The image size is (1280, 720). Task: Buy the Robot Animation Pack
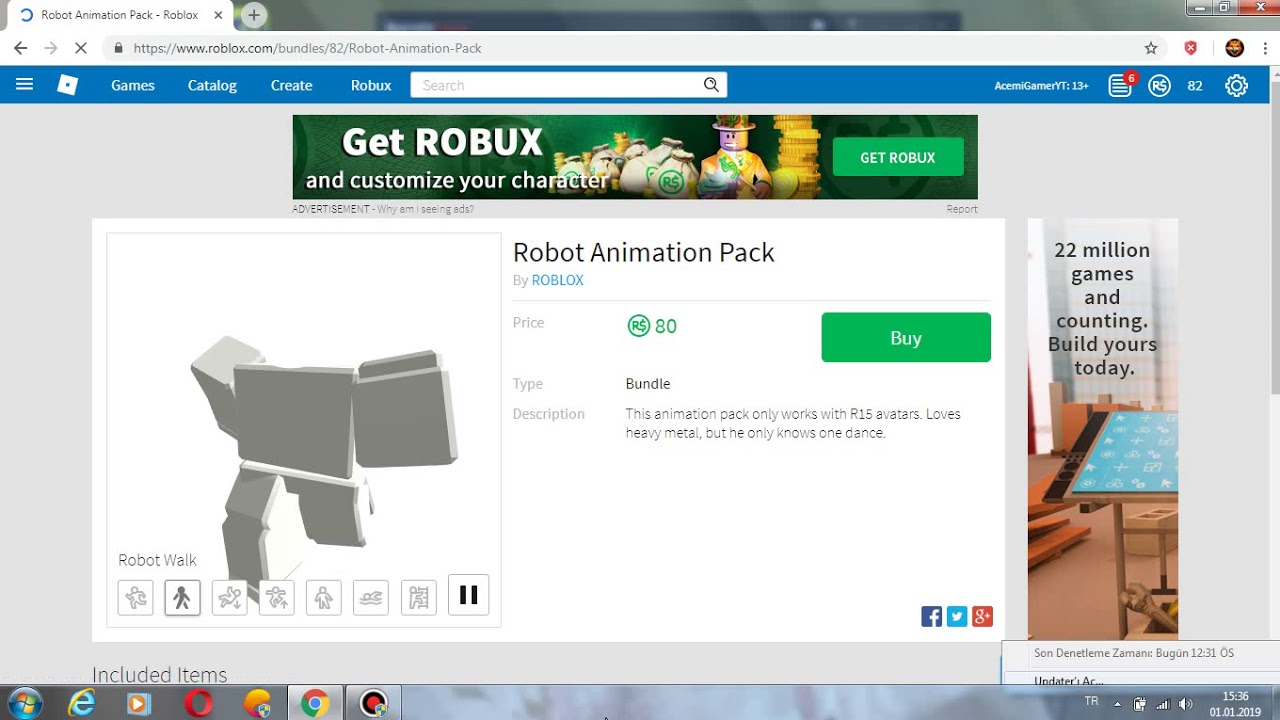(x=906, y=337)
